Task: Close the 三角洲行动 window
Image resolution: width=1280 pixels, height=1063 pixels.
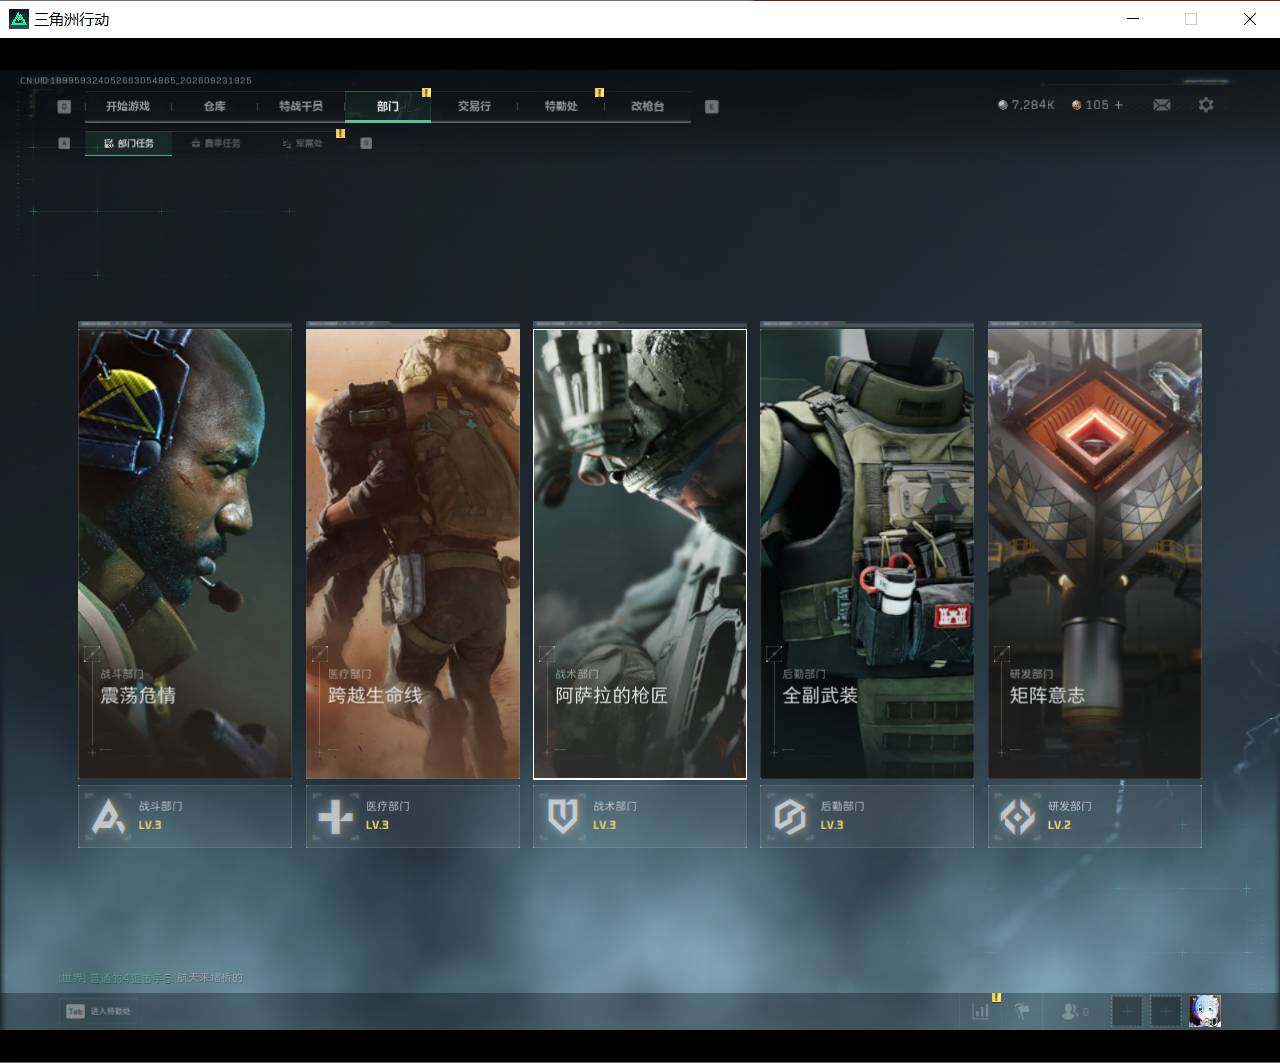Action: [1250, 19]
